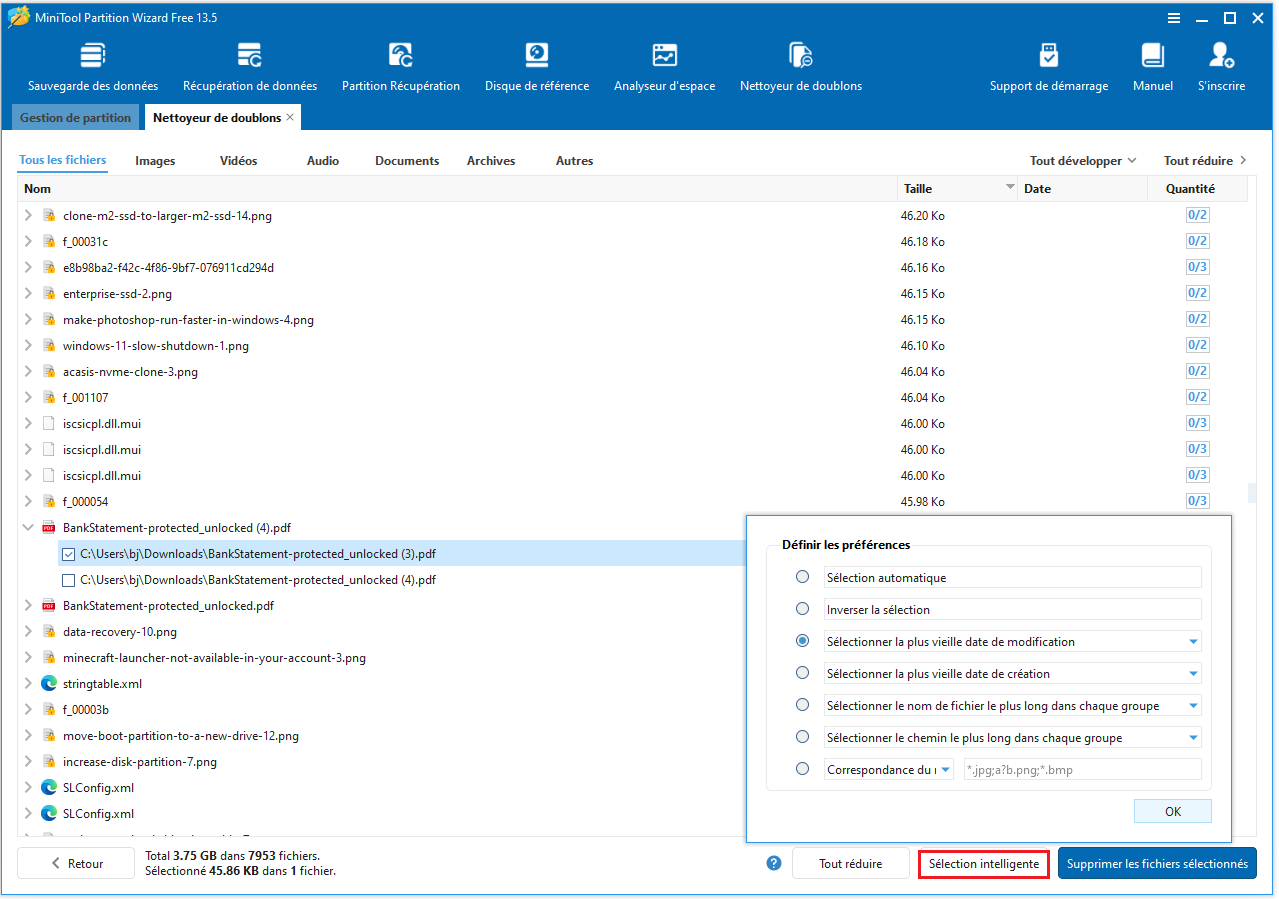The image size is (1279, 899).
Task: Open the Sauvegarde des données tool
Action: click(93, 65)
